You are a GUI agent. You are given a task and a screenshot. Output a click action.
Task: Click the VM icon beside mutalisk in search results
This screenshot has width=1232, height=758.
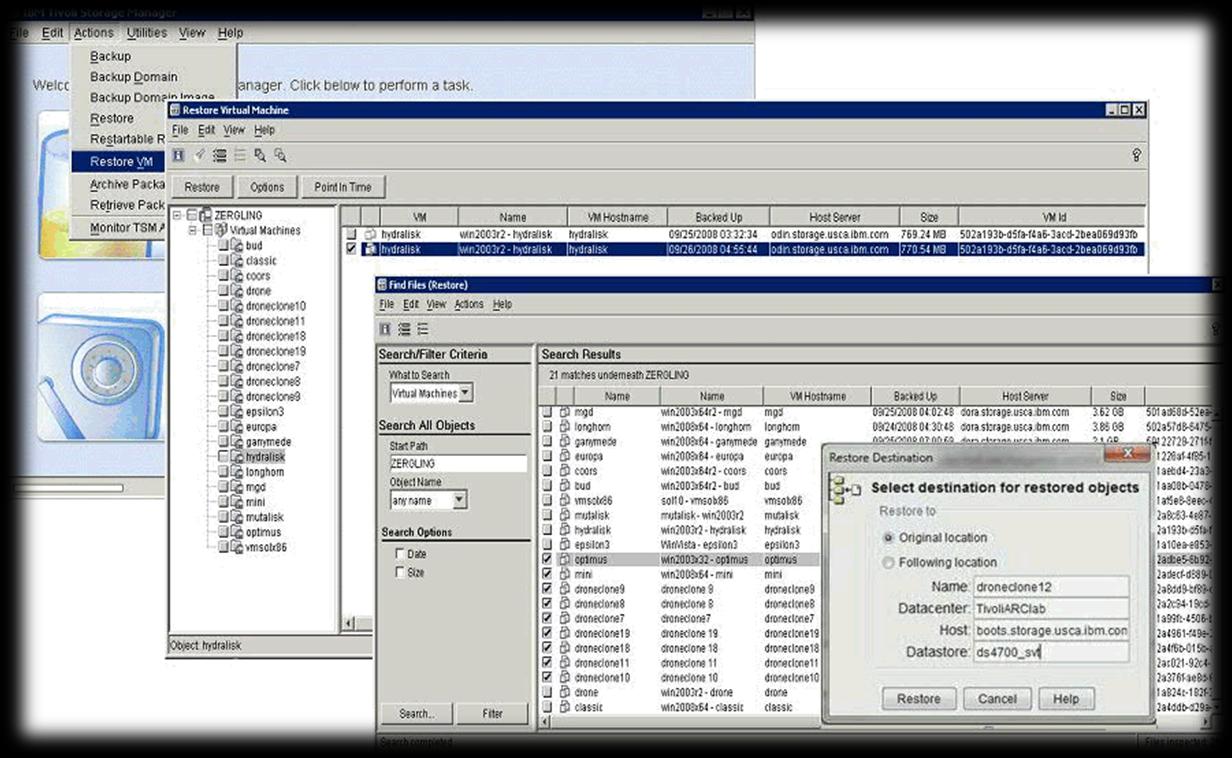pyautogui.click(x=565, y=515)
